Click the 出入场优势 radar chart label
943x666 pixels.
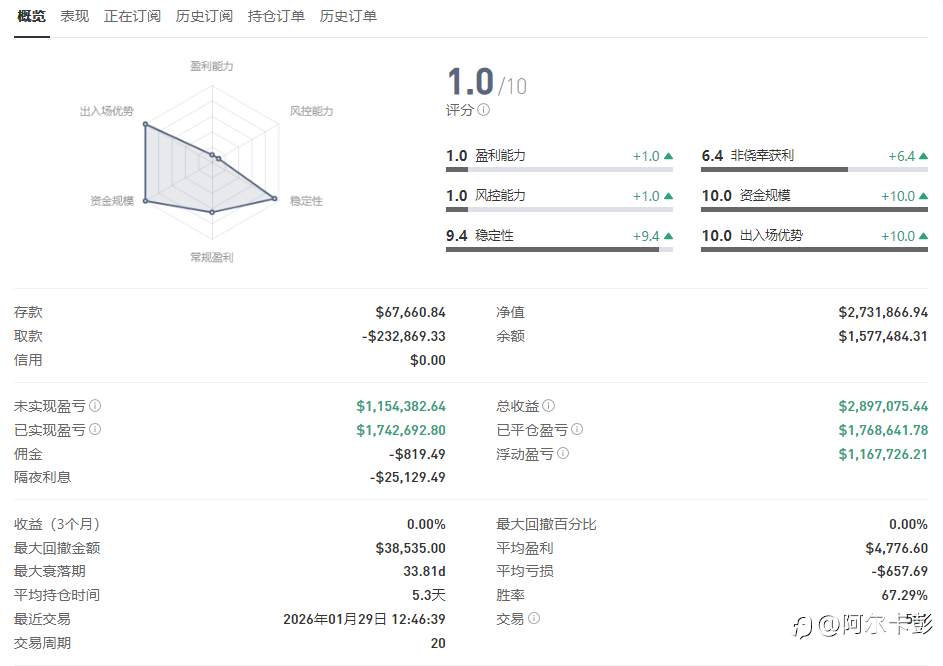click(106, 111)
